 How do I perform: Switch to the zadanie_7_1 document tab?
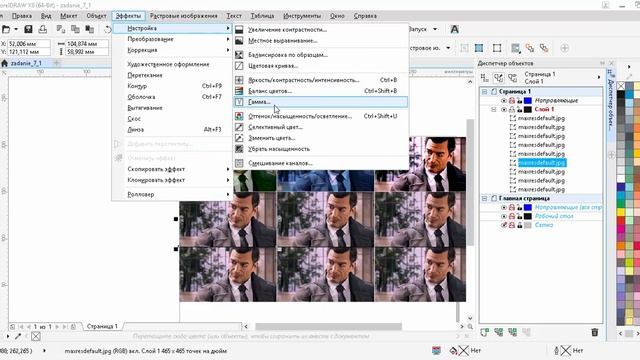point(26,63)
